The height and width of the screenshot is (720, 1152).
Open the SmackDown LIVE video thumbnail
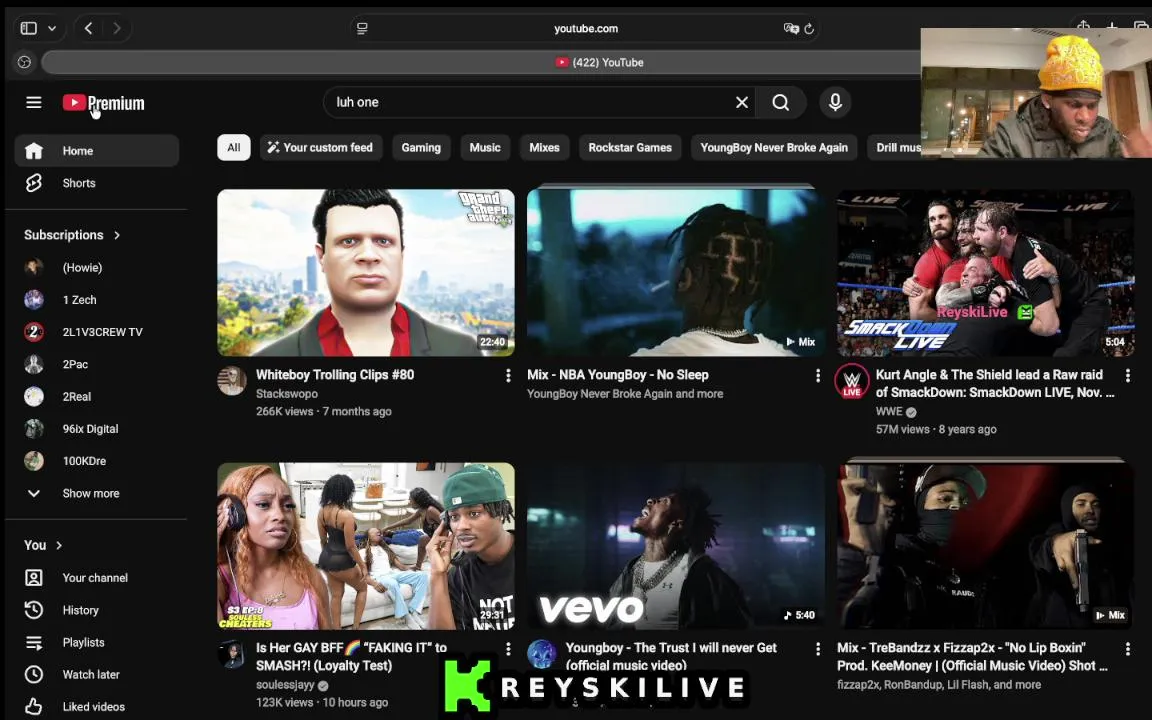point(985,273)
